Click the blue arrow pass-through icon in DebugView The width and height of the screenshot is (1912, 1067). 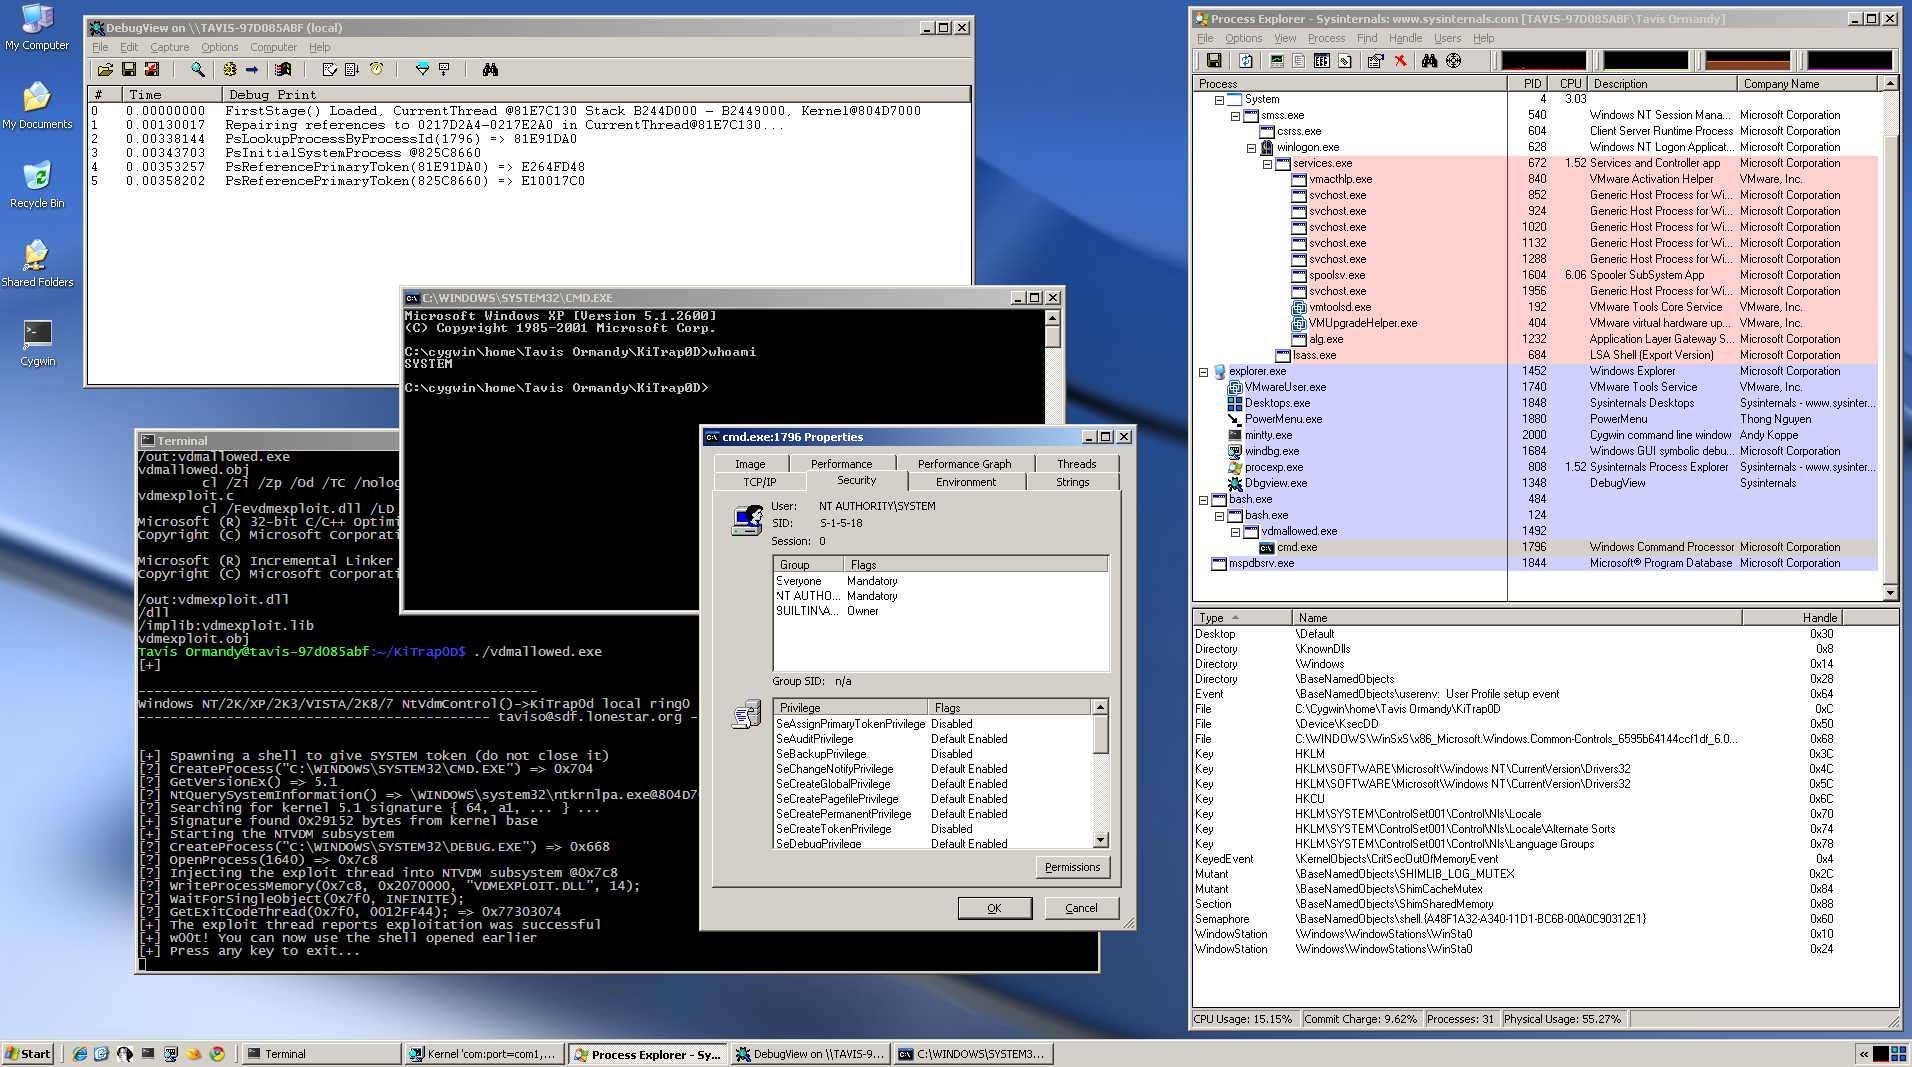click(x=252, y=69)
